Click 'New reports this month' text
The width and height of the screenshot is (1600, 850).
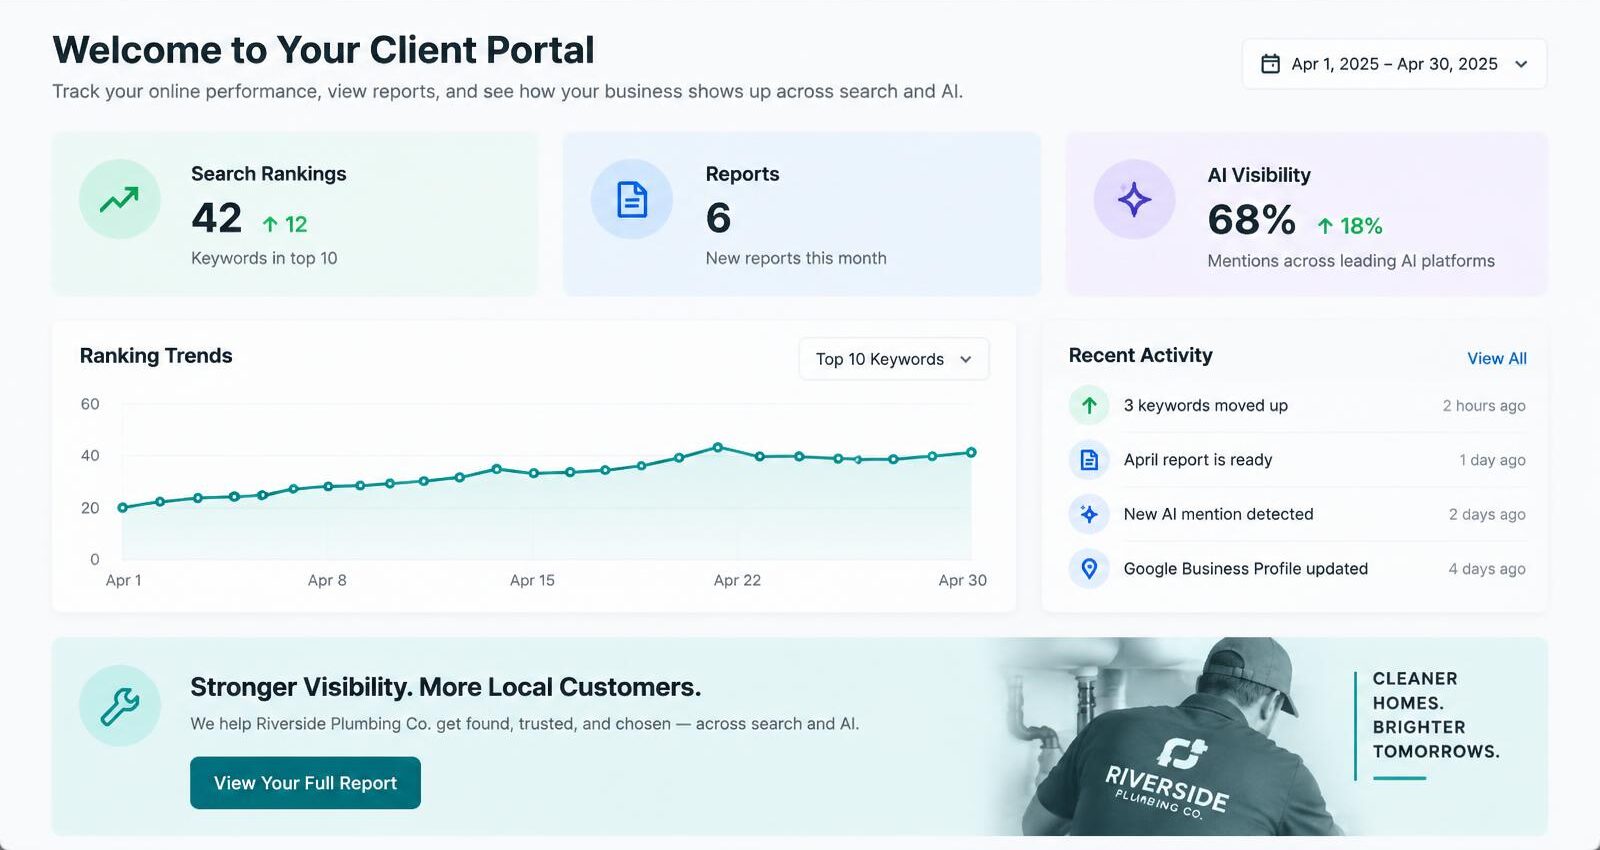click(796, 258)
